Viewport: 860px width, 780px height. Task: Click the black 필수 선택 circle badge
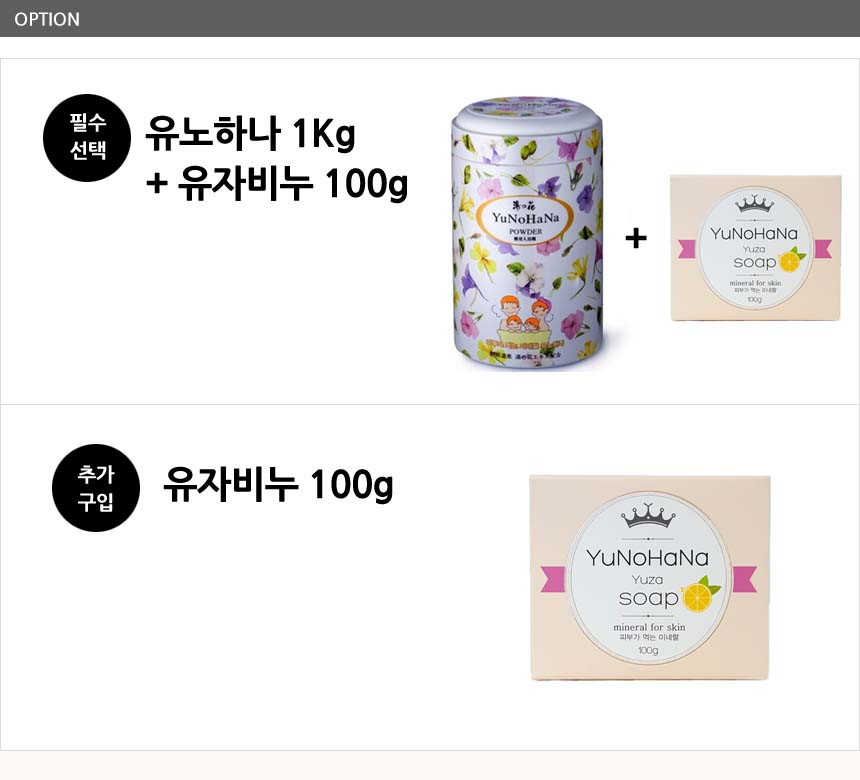(87, 138)
